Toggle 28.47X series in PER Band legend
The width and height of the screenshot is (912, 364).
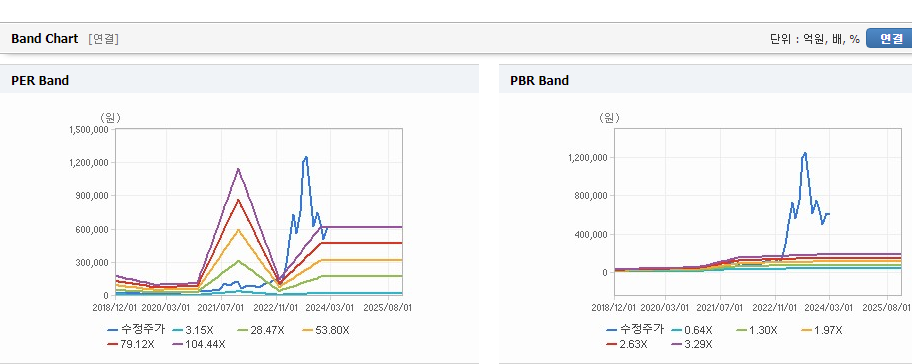point(261,330)
